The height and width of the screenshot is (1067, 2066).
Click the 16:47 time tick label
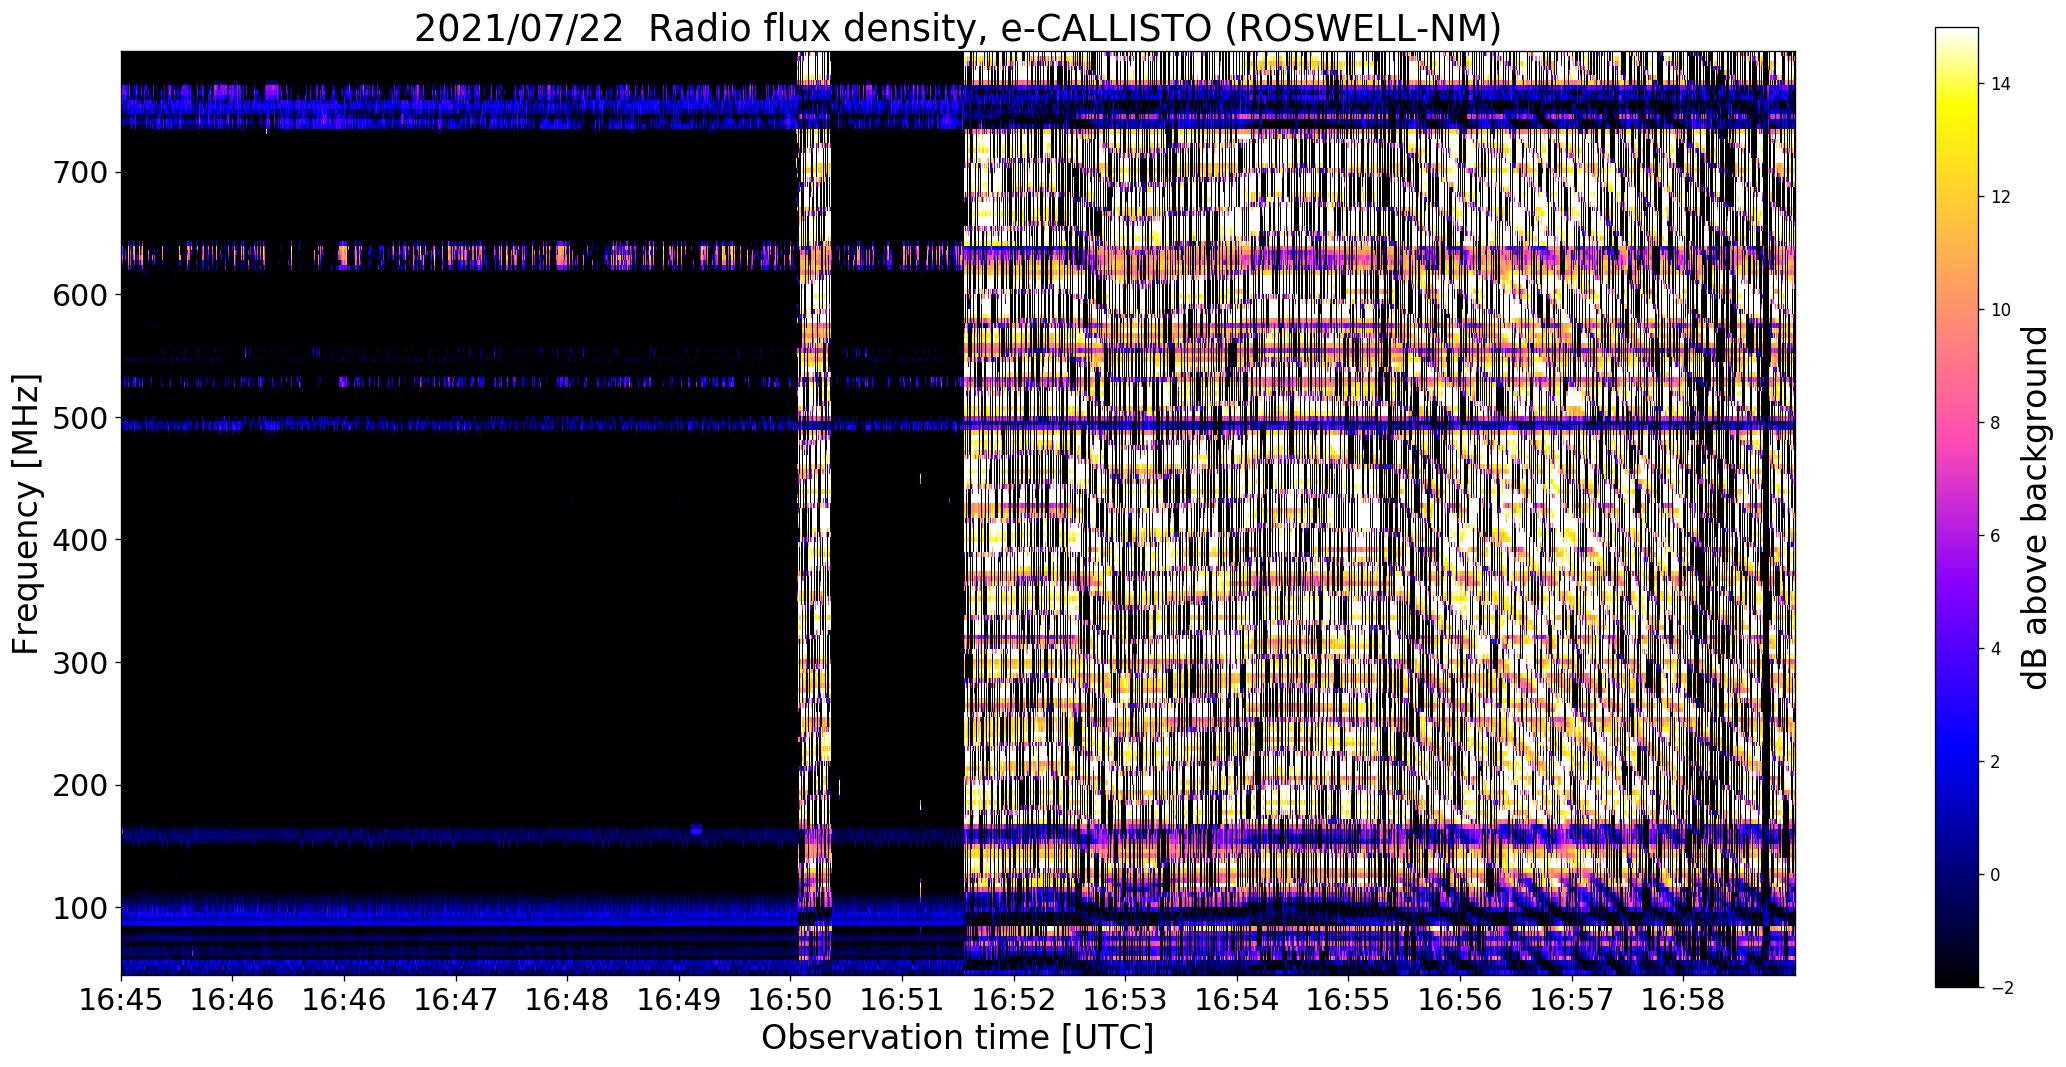tap(455, 999)
